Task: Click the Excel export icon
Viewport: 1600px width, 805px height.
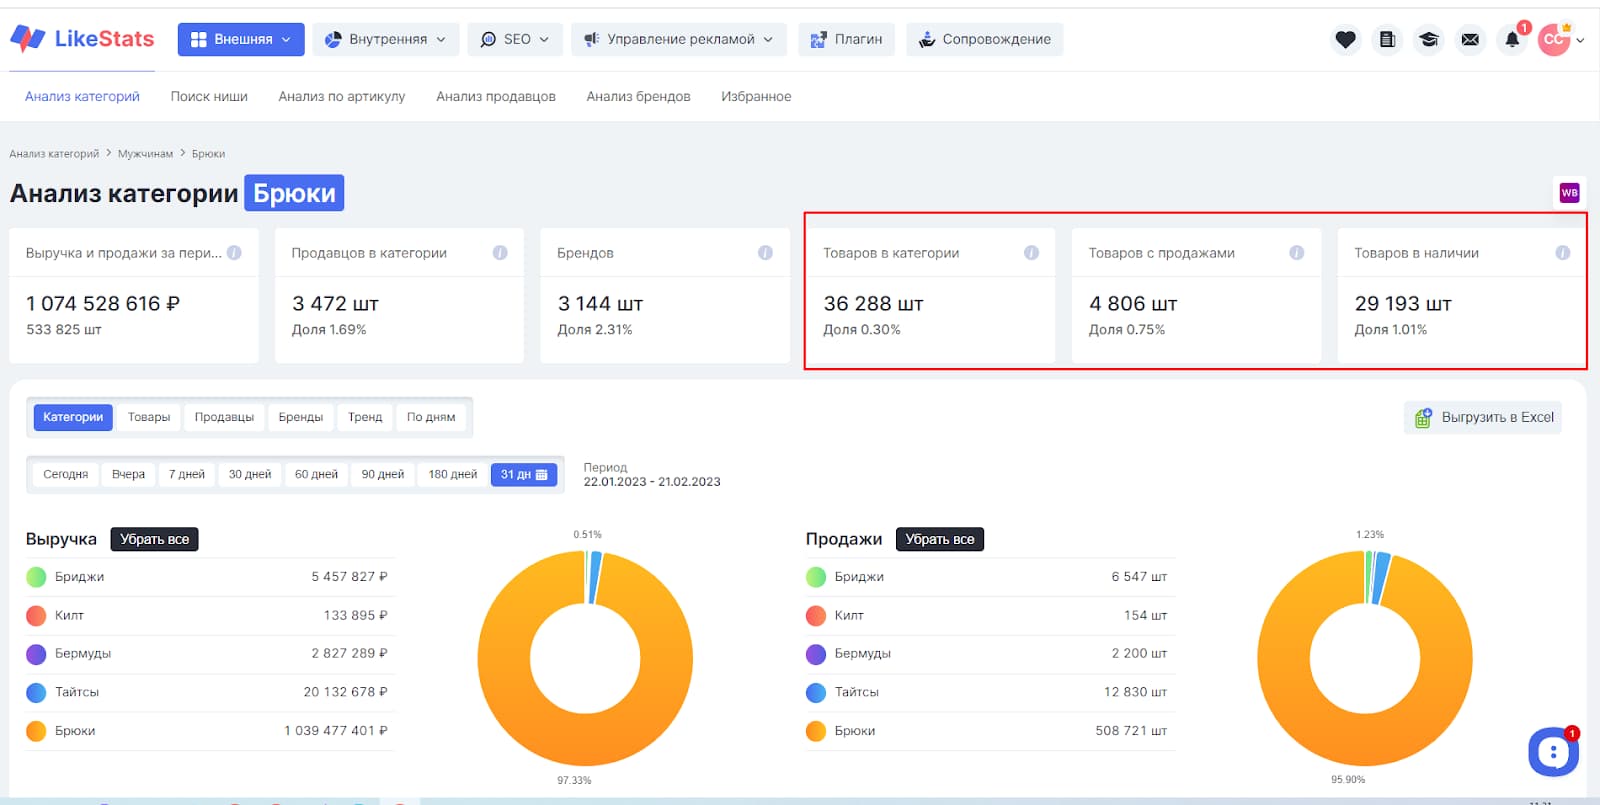Action: click(x=1423, y=418)
